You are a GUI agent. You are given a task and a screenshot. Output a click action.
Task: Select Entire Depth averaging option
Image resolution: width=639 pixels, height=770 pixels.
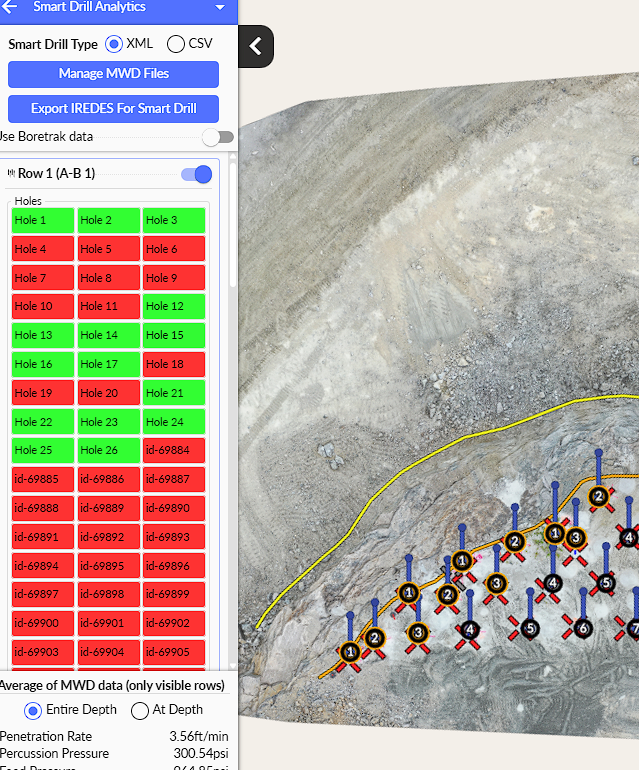click(x=33, y=711)
